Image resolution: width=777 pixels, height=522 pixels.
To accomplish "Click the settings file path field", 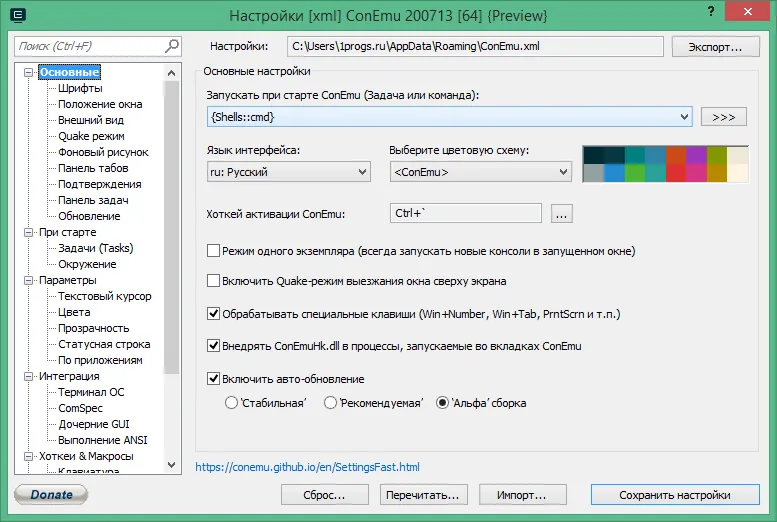I will (475, 47).
